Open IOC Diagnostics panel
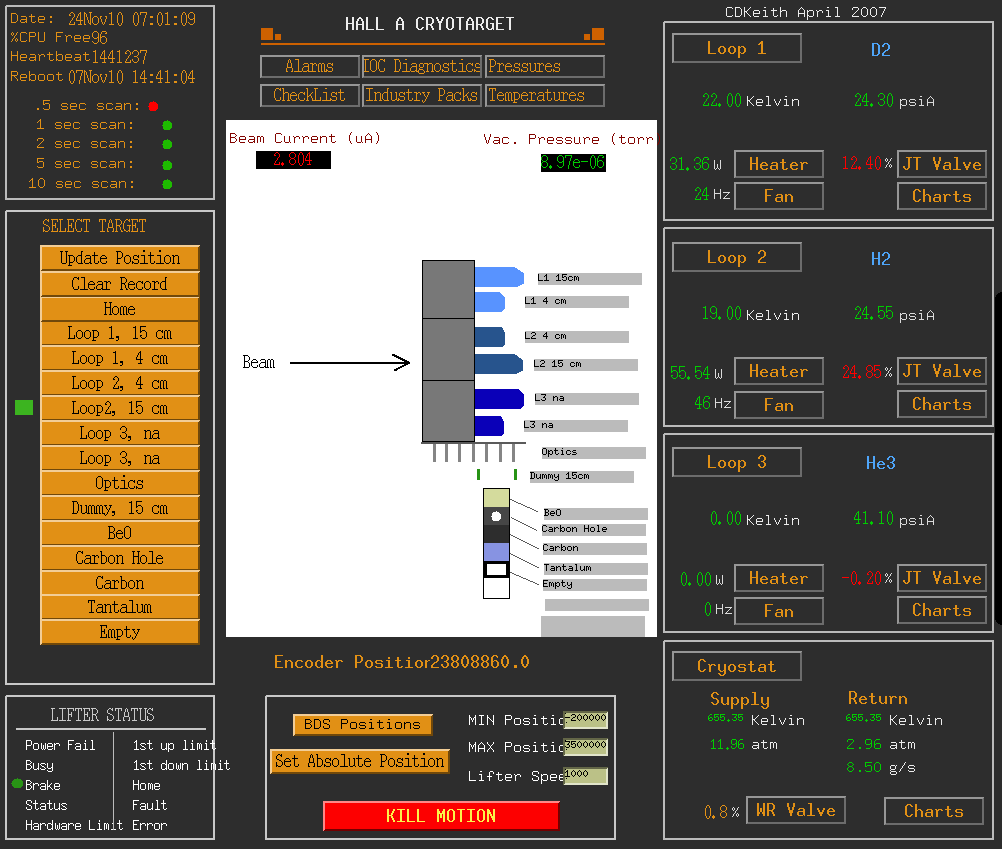This screenshot has height=849, width=1002. pos(421,66)
